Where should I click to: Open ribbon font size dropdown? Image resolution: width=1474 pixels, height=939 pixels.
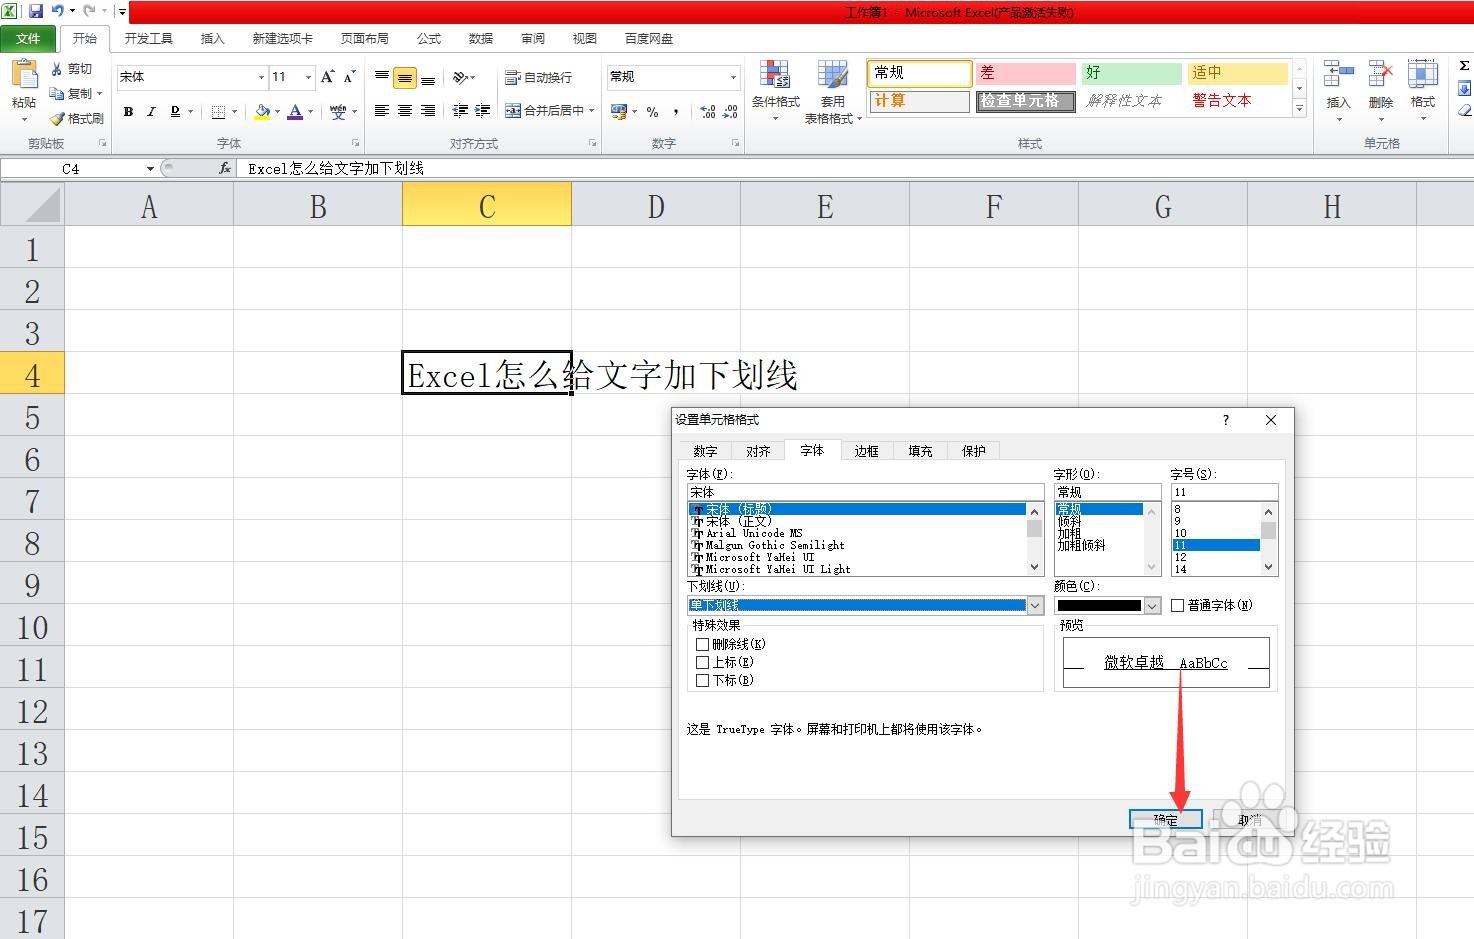click(x=308, y=77)
